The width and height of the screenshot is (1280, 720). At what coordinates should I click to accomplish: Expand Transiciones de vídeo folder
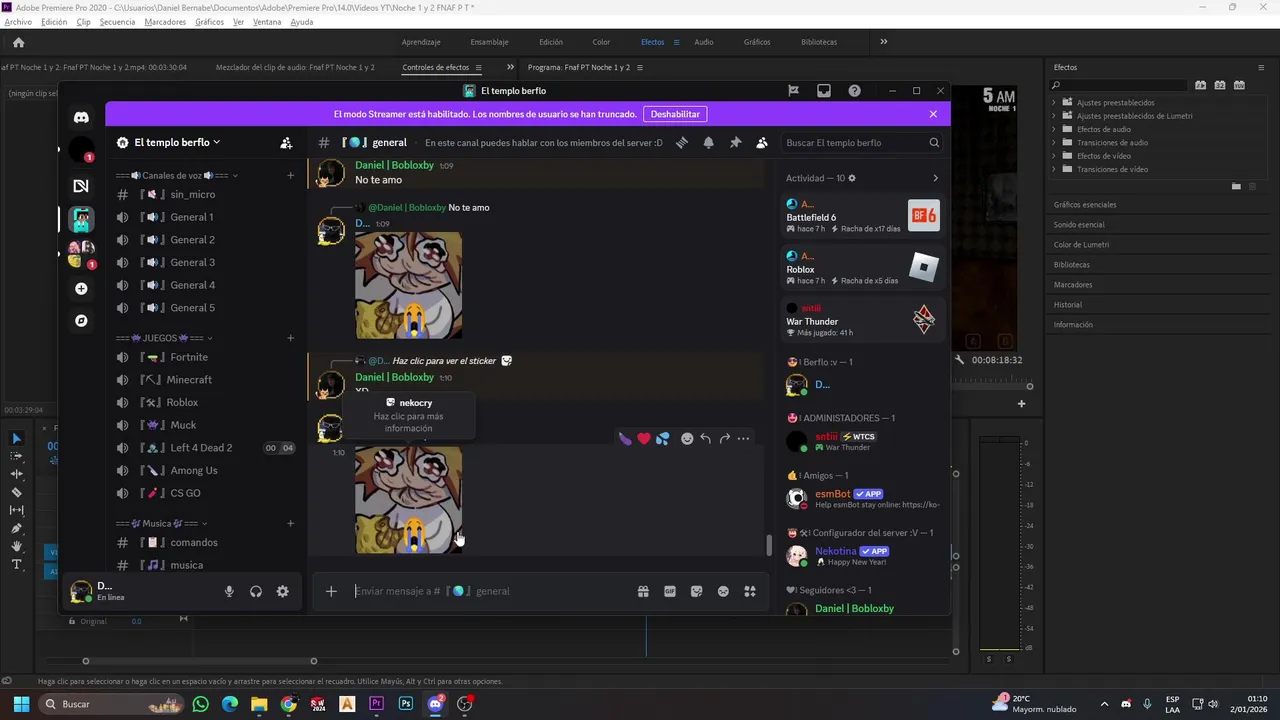(1056, 169)
